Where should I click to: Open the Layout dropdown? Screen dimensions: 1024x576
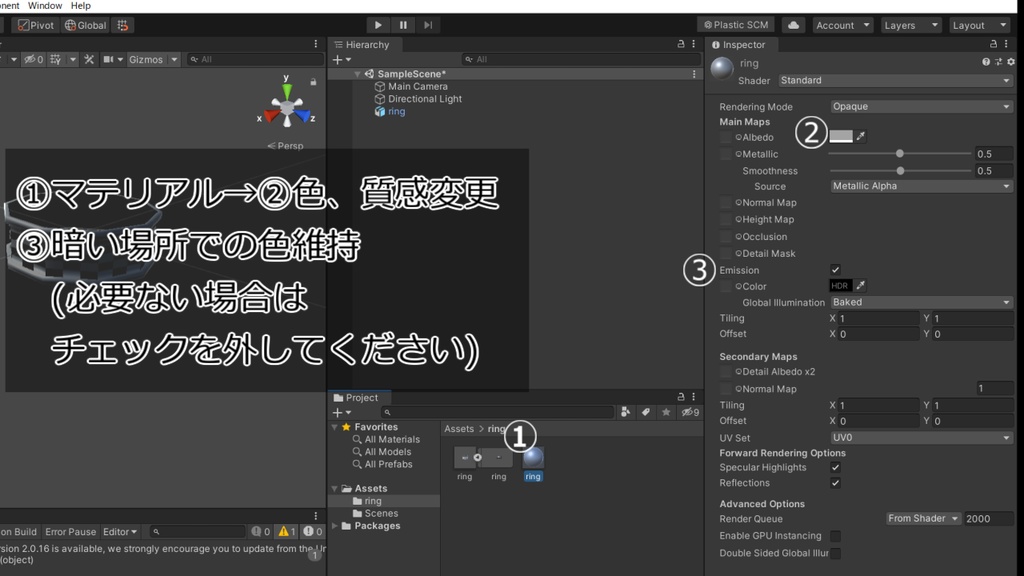pos(979,25)
